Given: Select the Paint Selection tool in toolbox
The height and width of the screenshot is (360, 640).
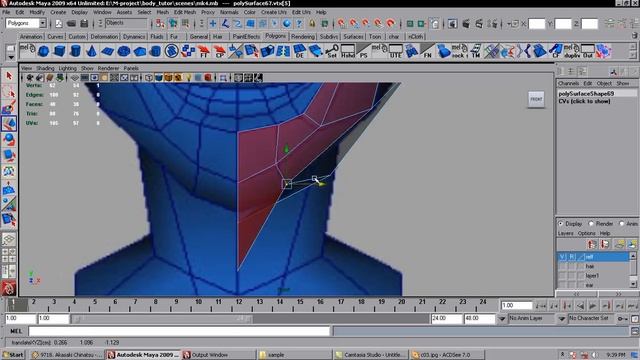Looking at the screenshot, I should [x=9, y=107].
